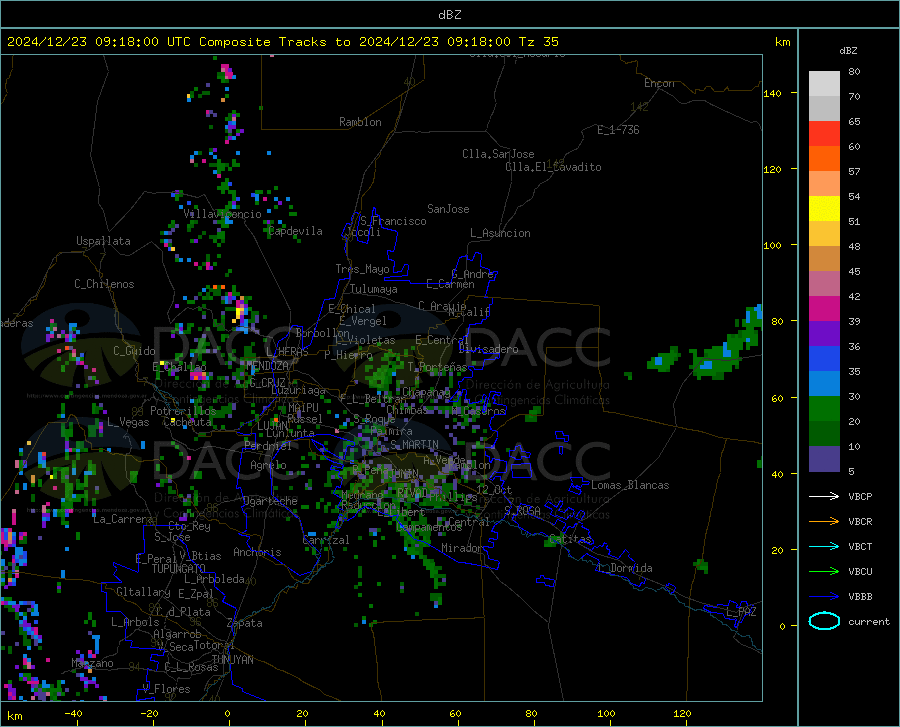Click the 'VBBB' legend label

(x=860, y=597)
